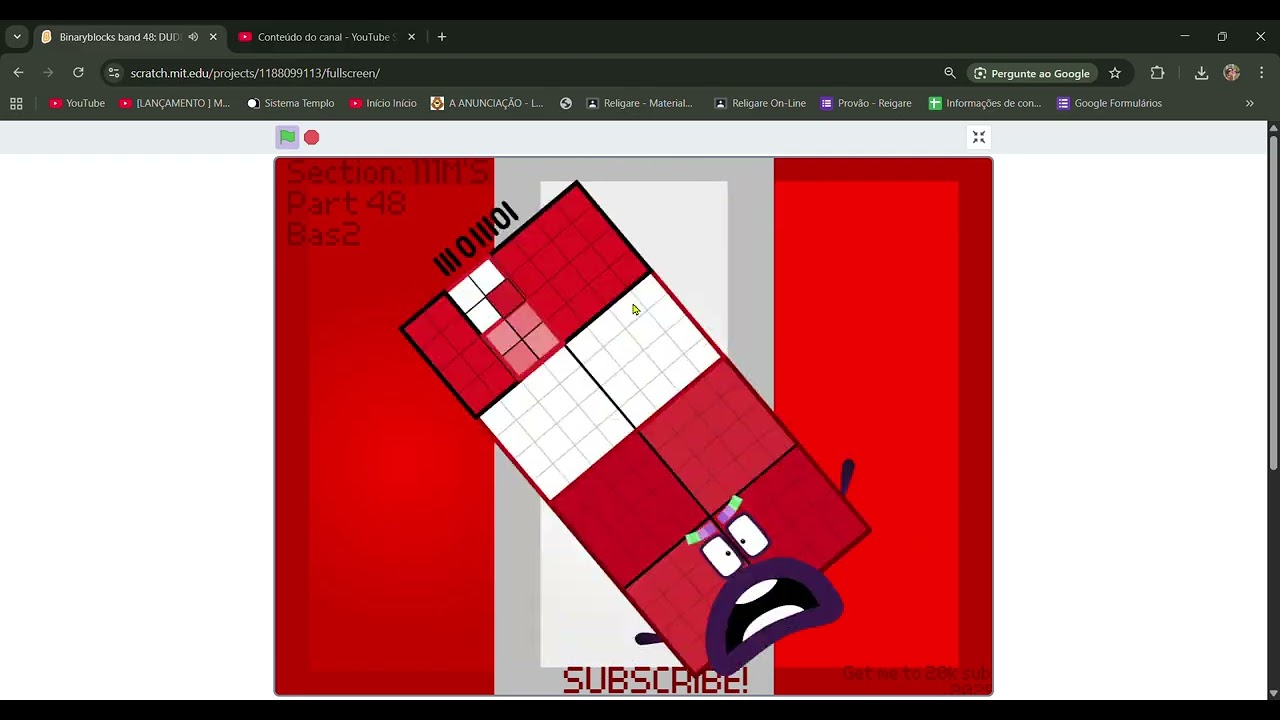Open the Sistema Templo bookmark
This screenshot has height=720, width=1280.
tap(291, 103)
